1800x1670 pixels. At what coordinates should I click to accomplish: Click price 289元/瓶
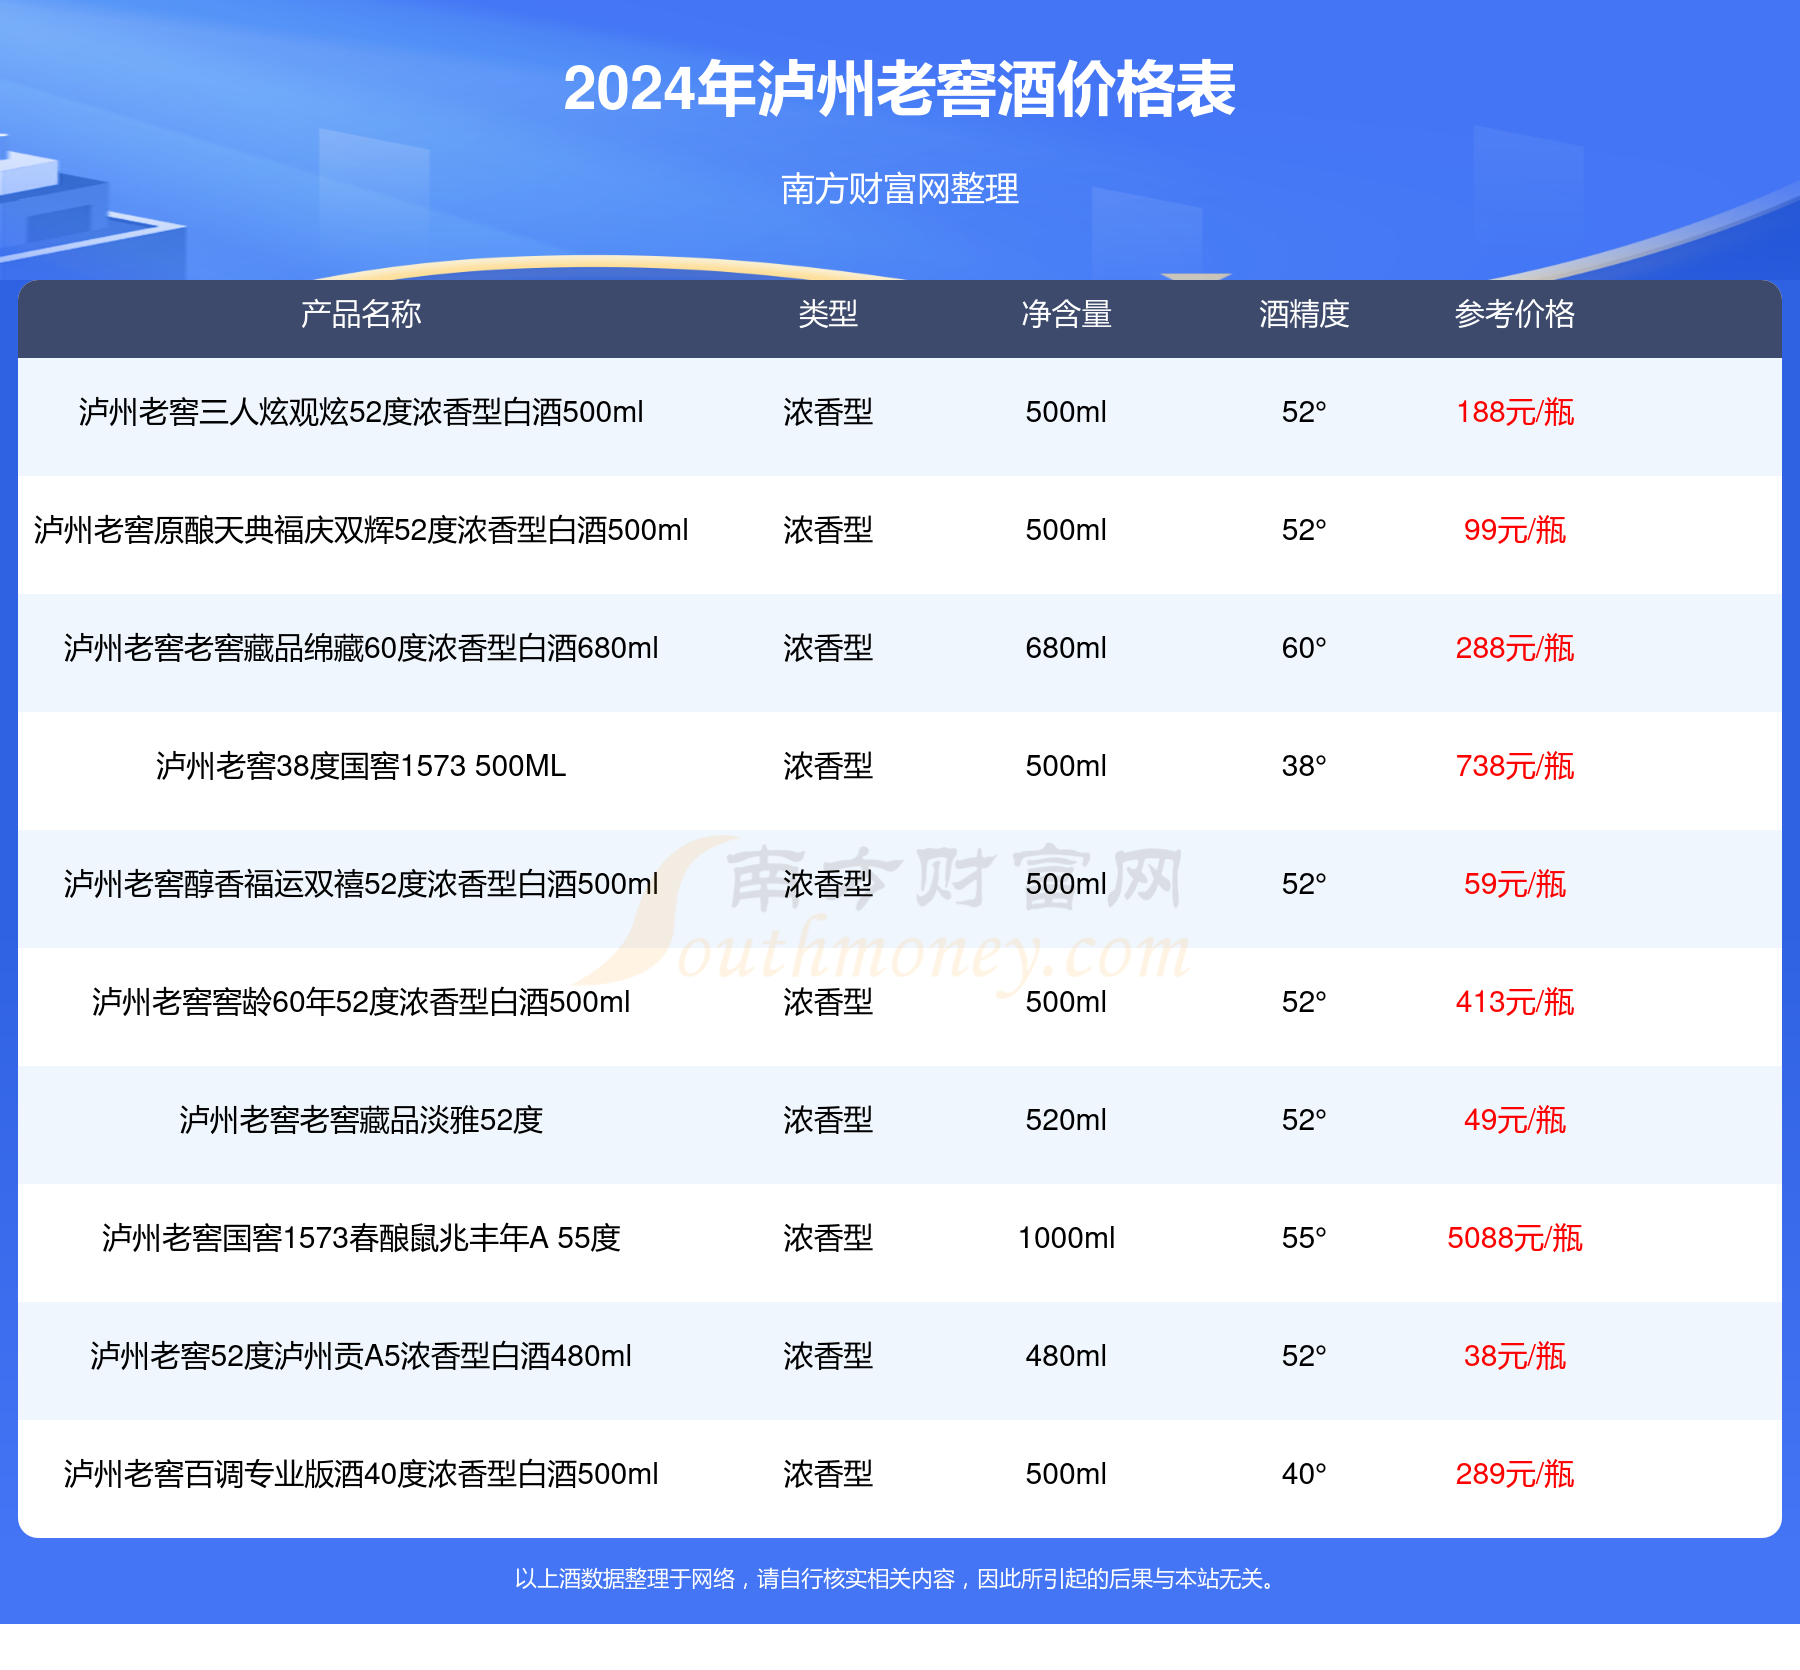(1515, 1474)
